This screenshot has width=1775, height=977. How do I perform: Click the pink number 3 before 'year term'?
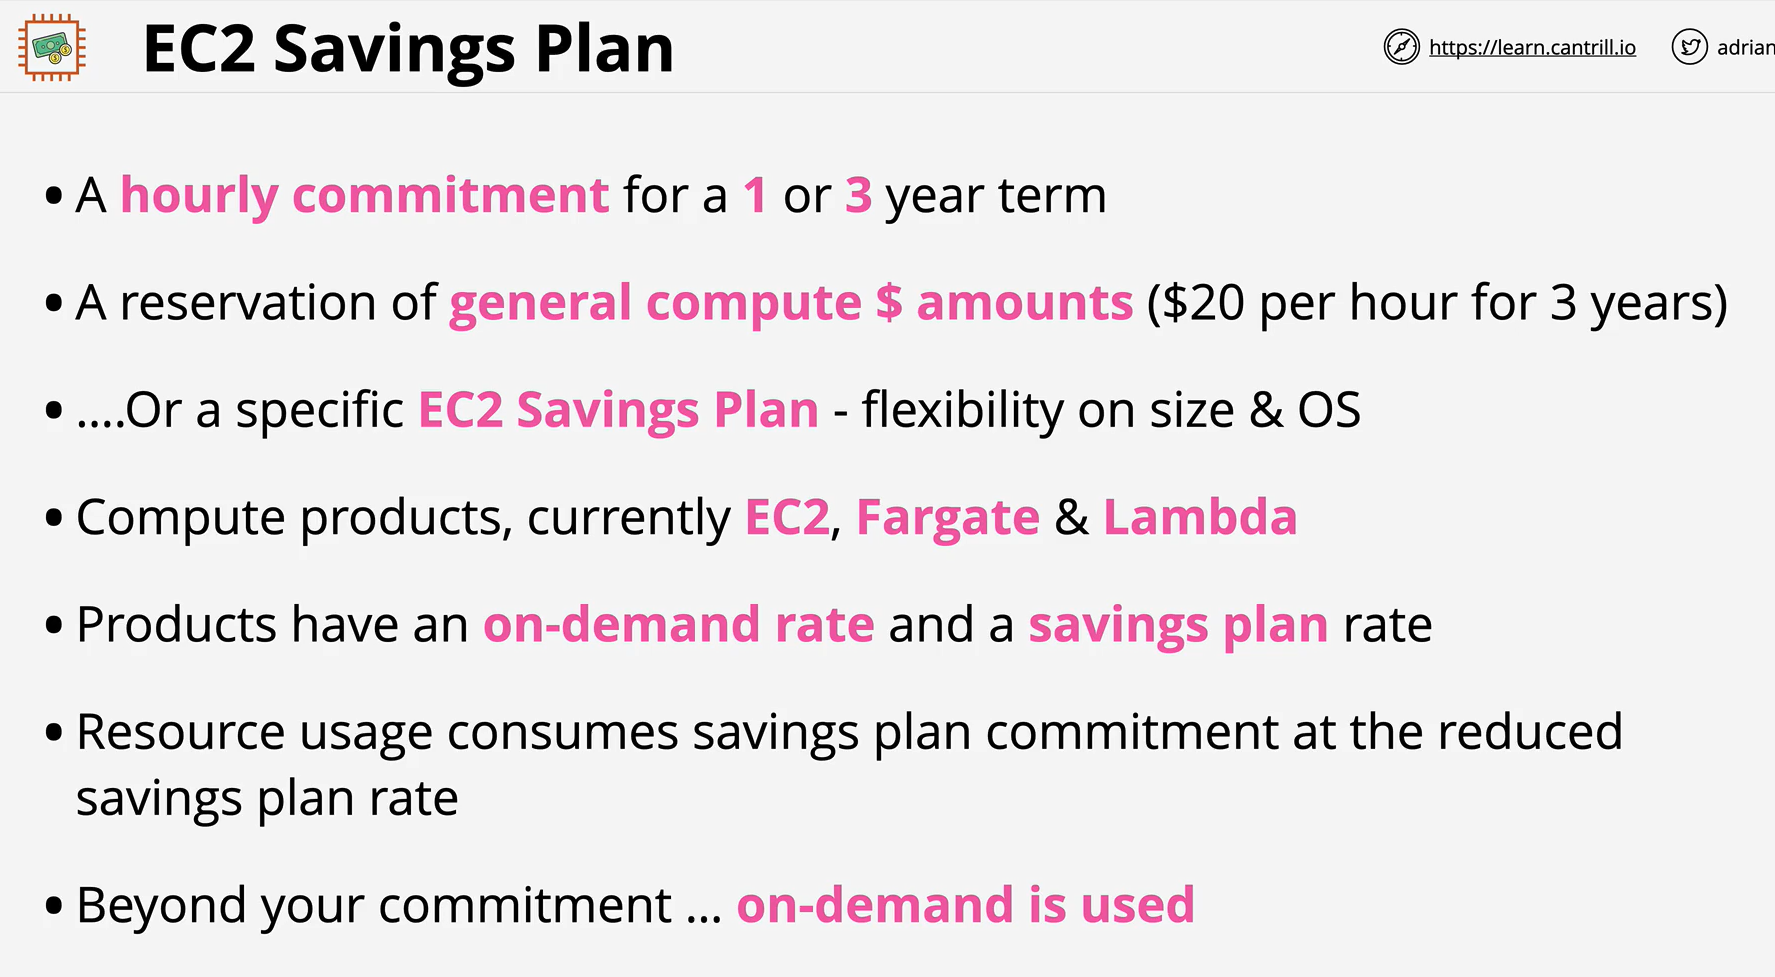tap(858, 195)
